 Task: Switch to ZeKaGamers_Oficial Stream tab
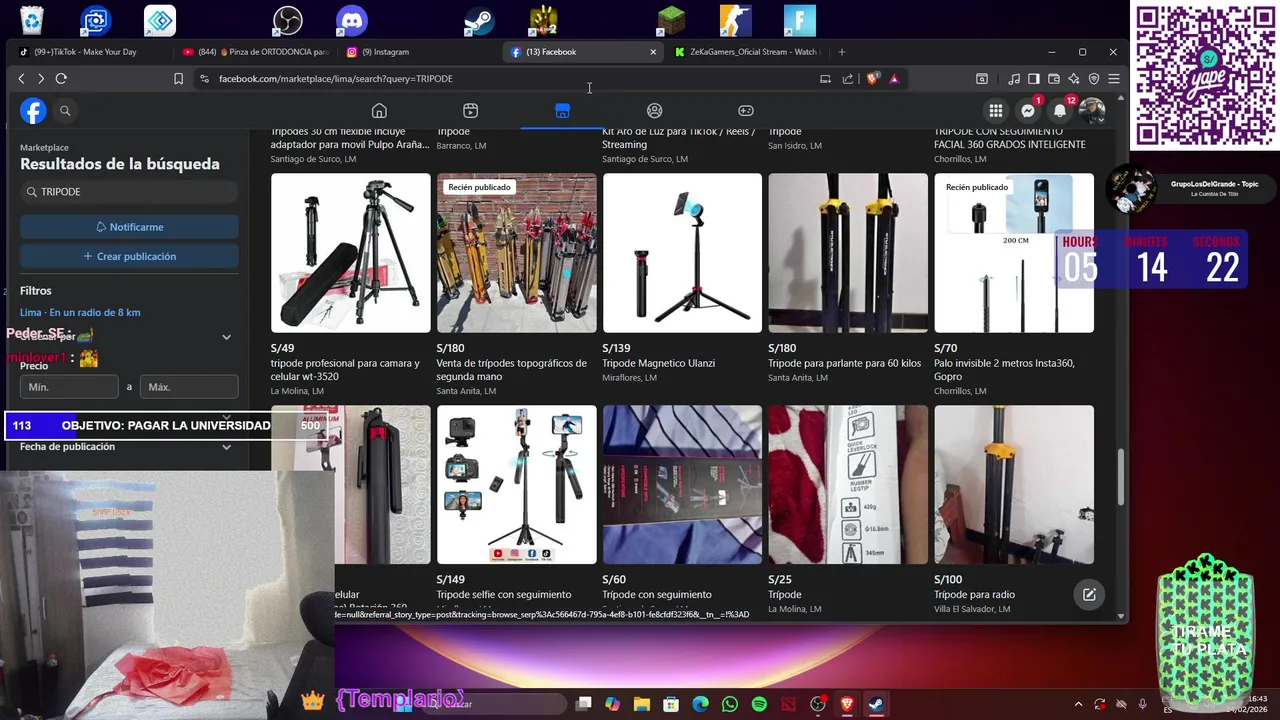[746, 52]
